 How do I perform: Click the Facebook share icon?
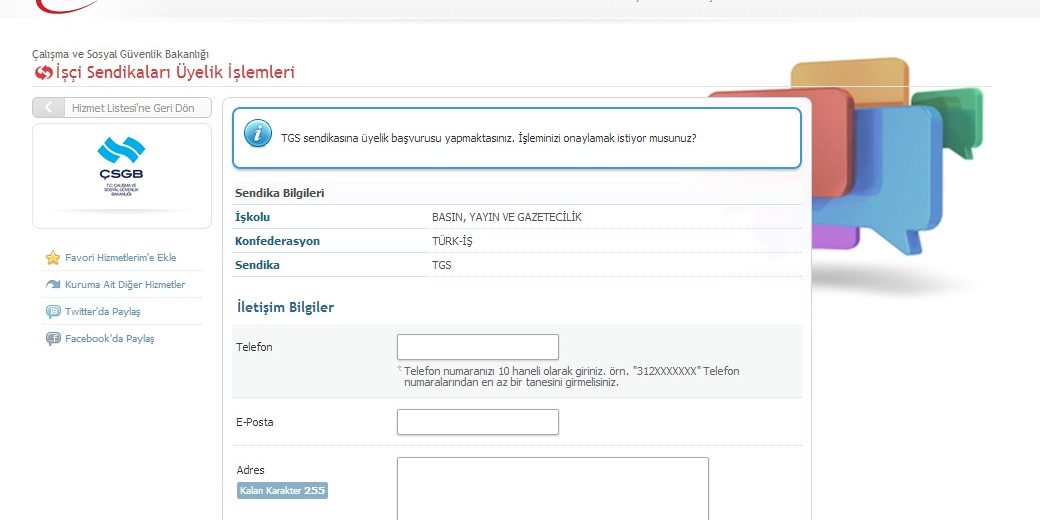tap(53, 339)
